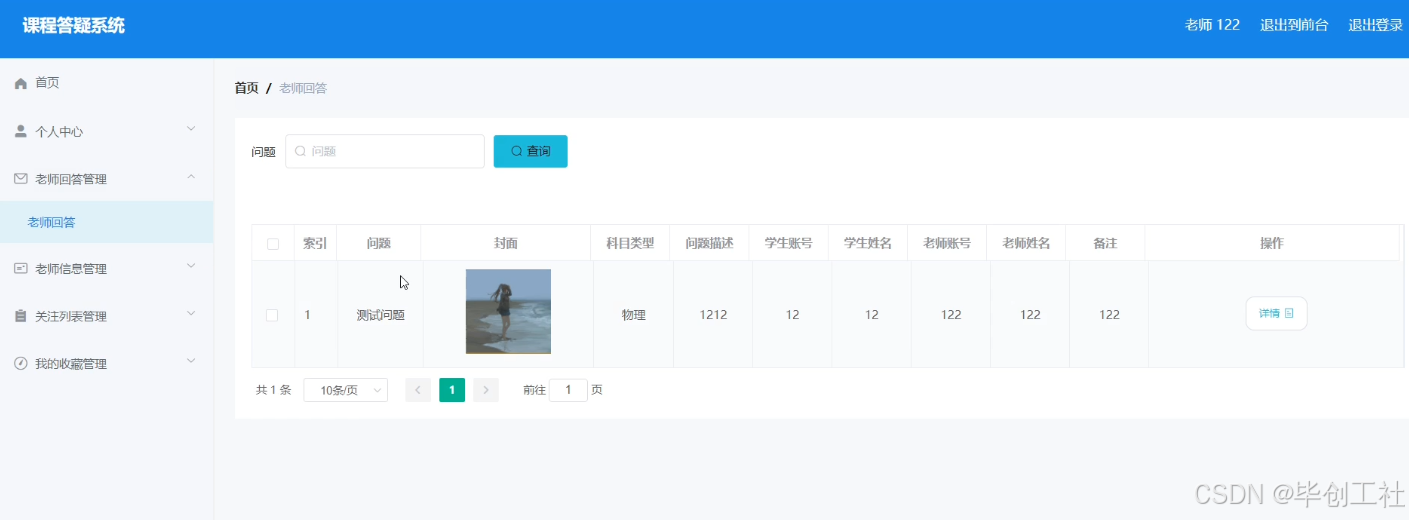
Task: Open the 10条/页 page size dropdown
Action: pyautogui.click(x=345, y=391)
